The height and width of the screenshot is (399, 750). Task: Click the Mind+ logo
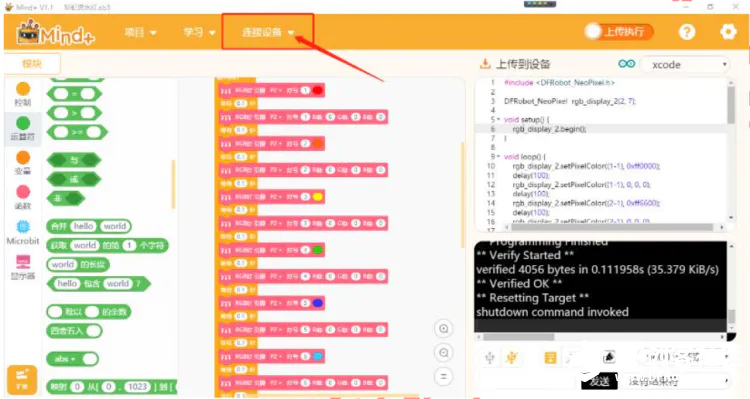[55, 33]
